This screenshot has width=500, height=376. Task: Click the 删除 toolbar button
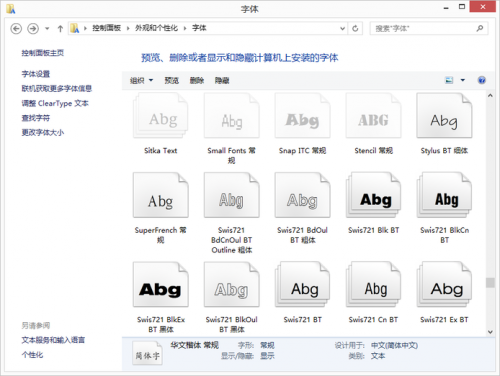pos(197,80)
